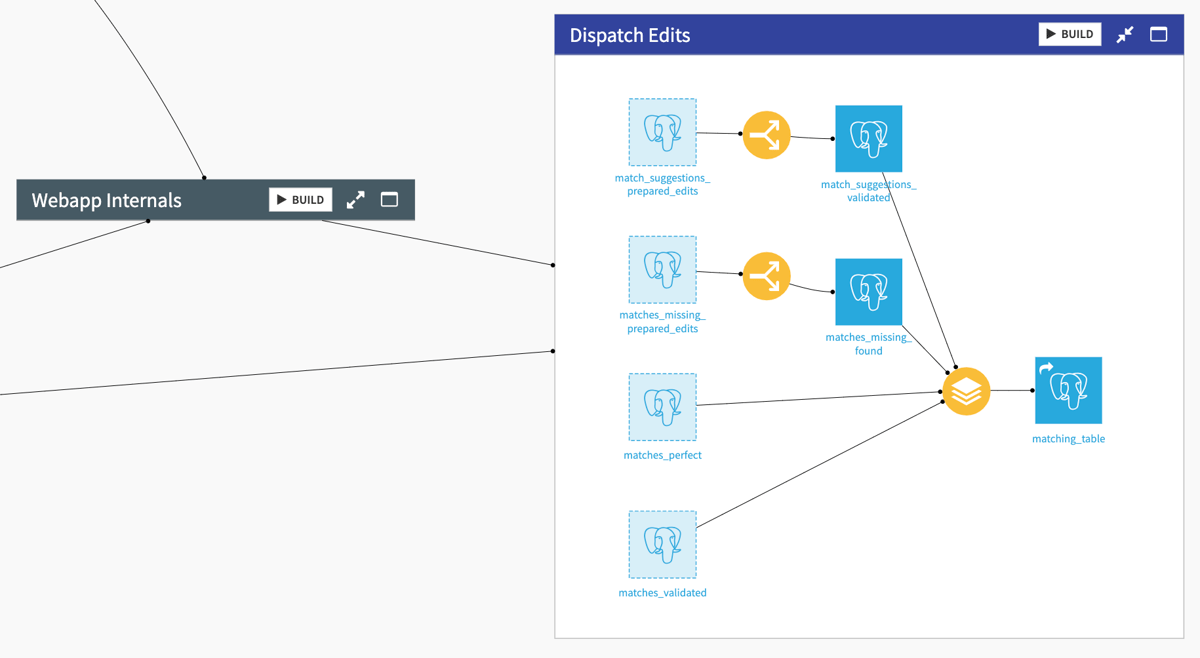
Task: Open the stack recipe merging match datasets
Action: [966, 391]
